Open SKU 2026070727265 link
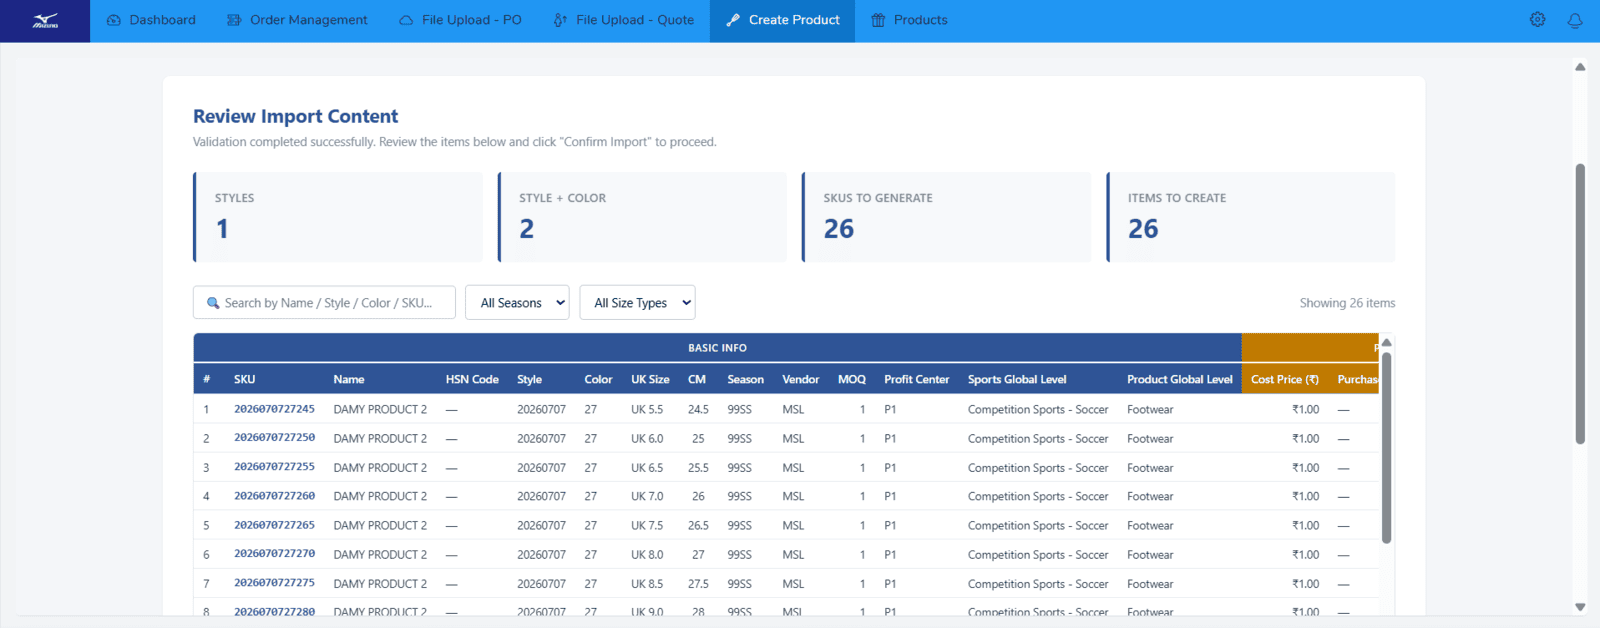 coord(274,525)
